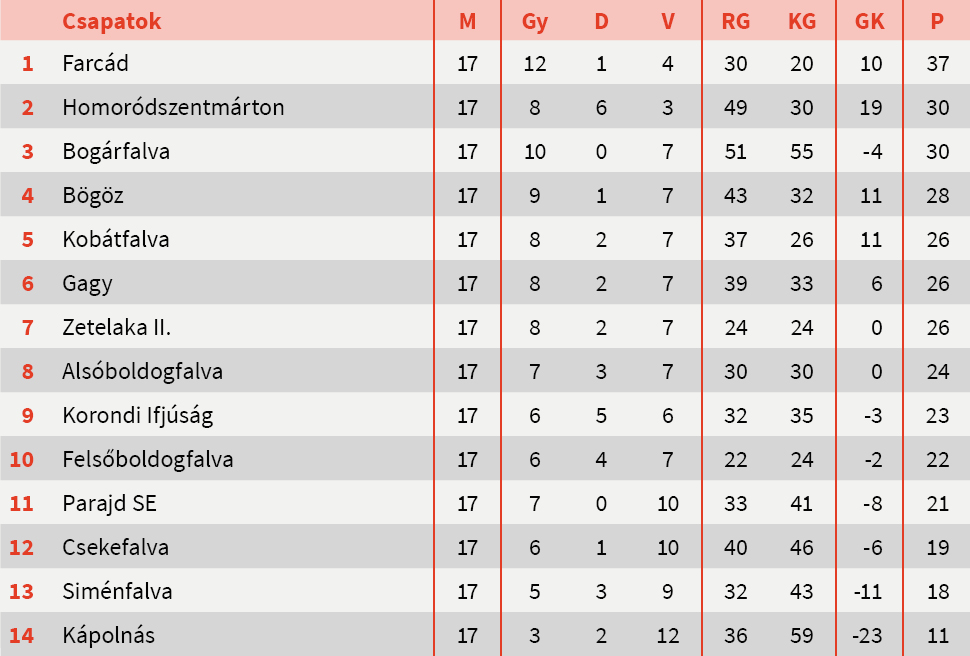Click on Korondi Ifjúság
The width and height of the screenshot is (970, 656).
point(137,416)
